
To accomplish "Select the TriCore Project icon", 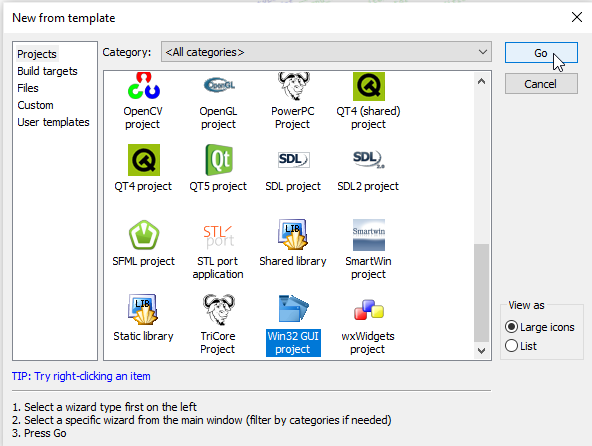I will coord(219,310).
